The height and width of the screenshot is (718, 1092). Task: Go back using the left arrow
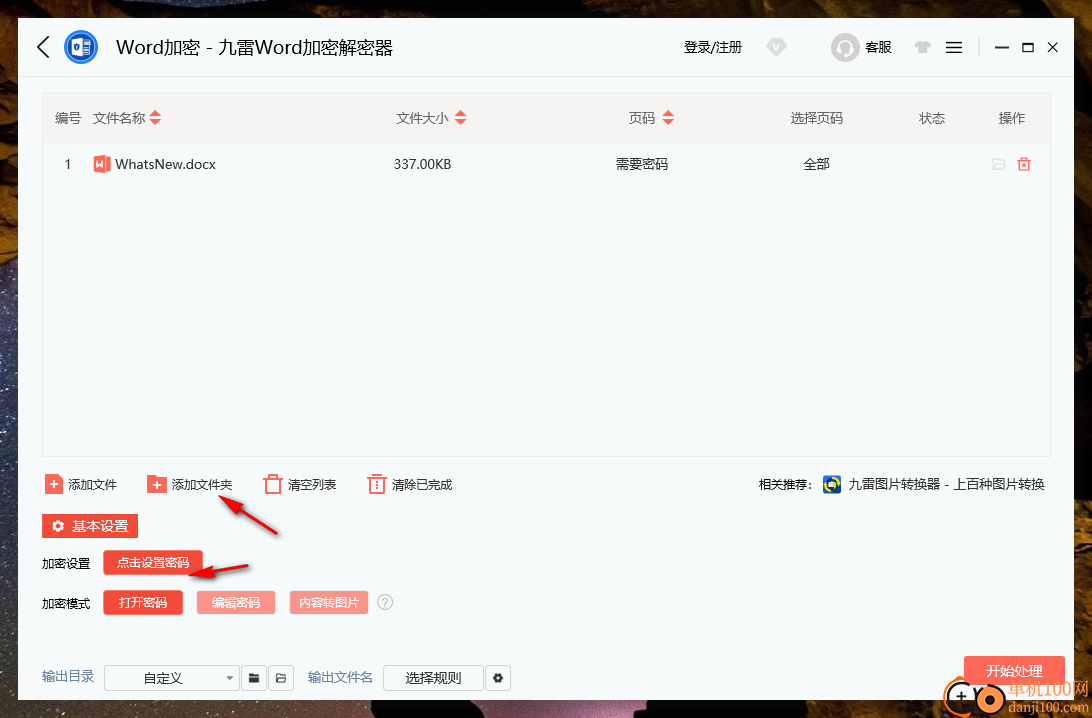point(43,47)
